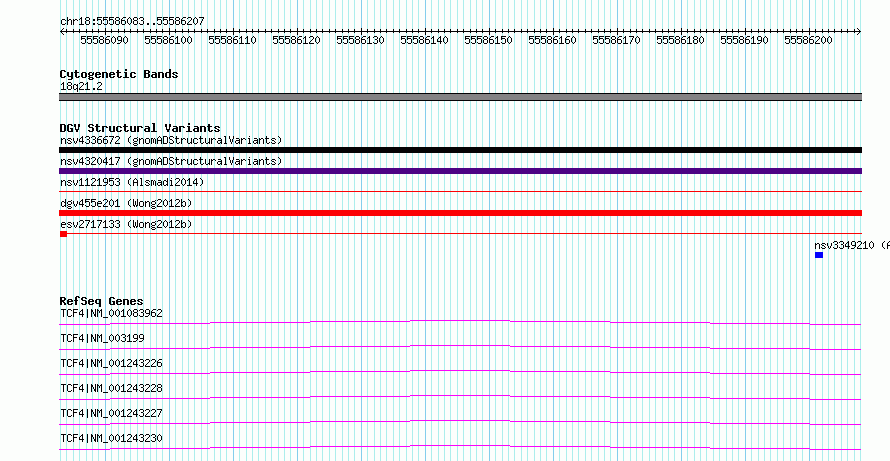
Task: Open the DGV Structural Variants track heading
Action: (140, 128)
